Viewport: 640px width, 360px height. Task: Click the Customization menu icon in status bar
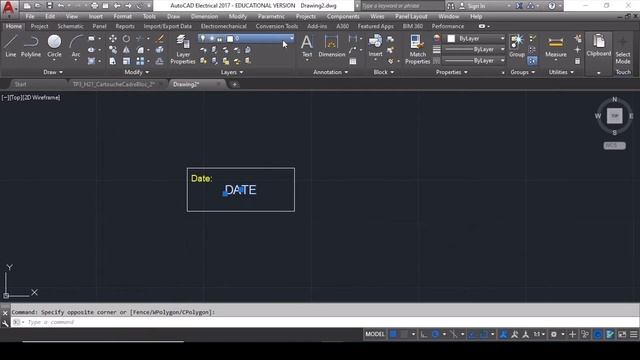[x=634, y=334]
